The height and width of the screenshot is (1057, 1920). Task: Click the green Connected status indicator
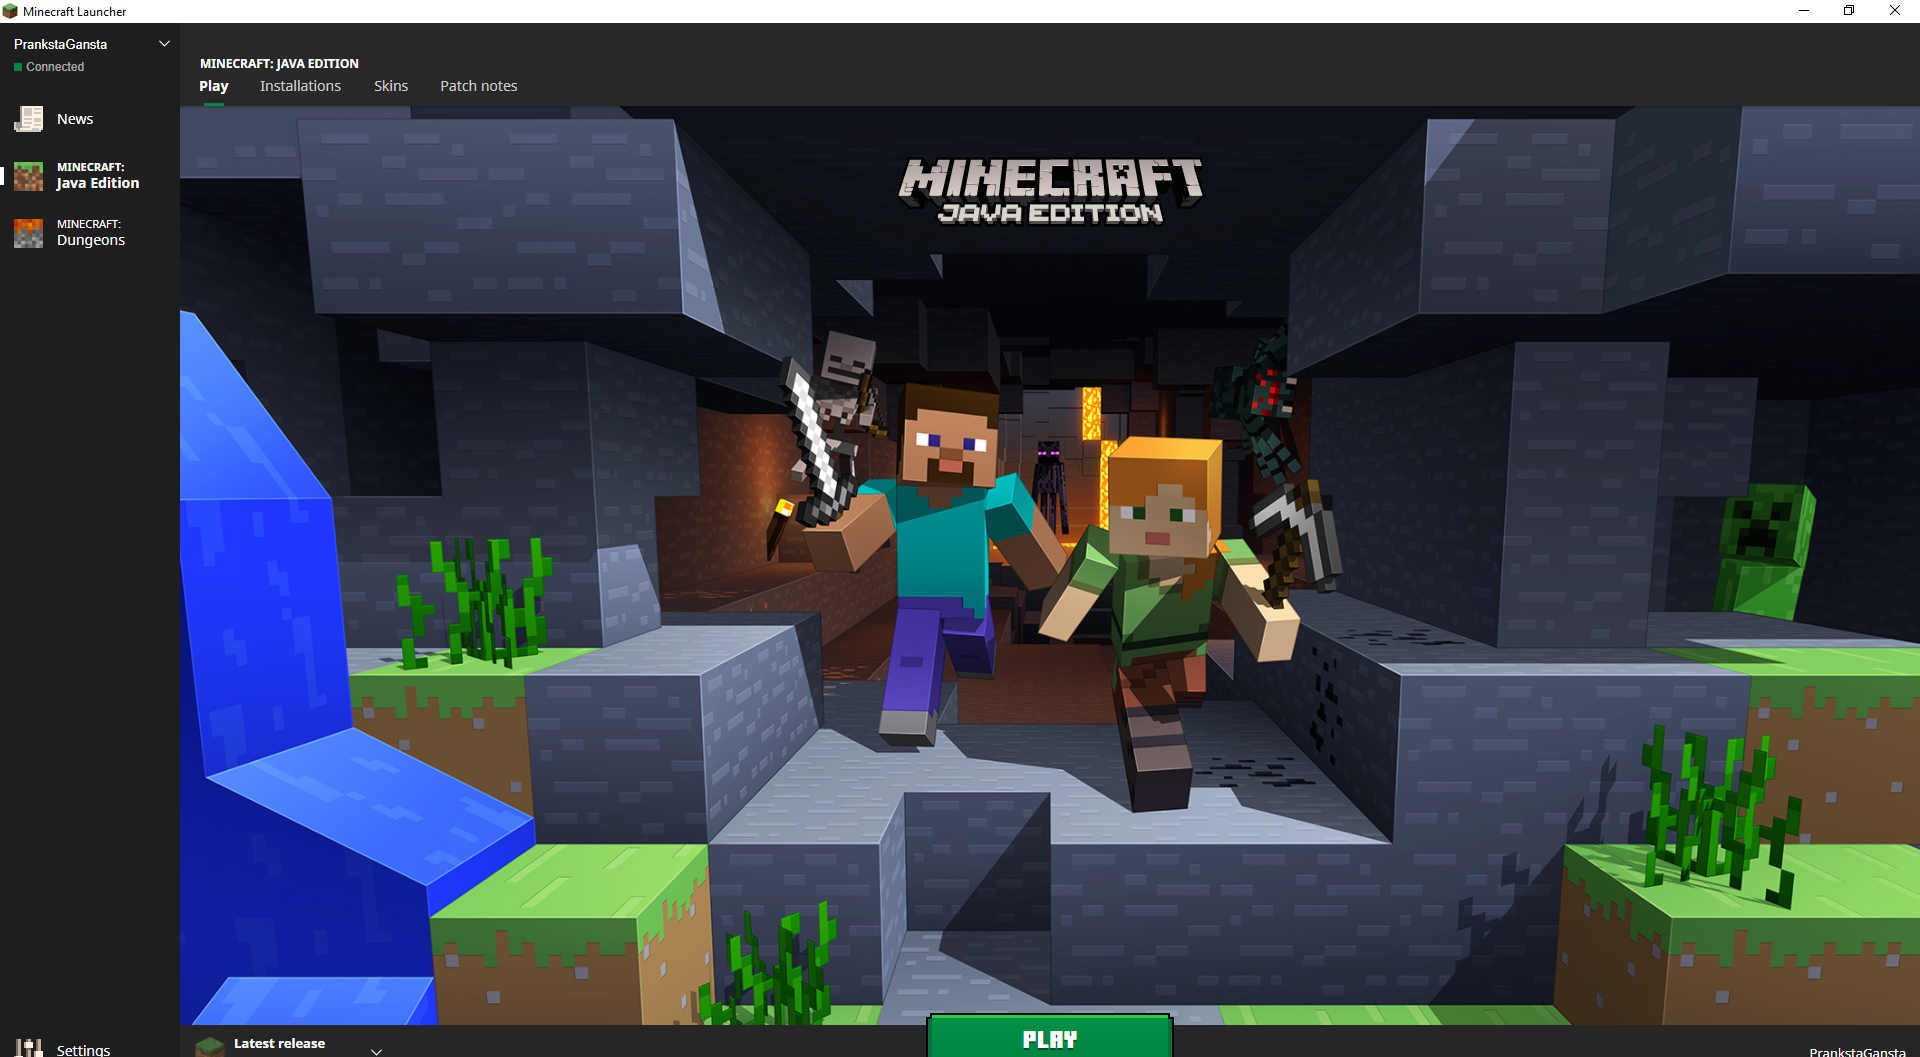pos(18,67)
